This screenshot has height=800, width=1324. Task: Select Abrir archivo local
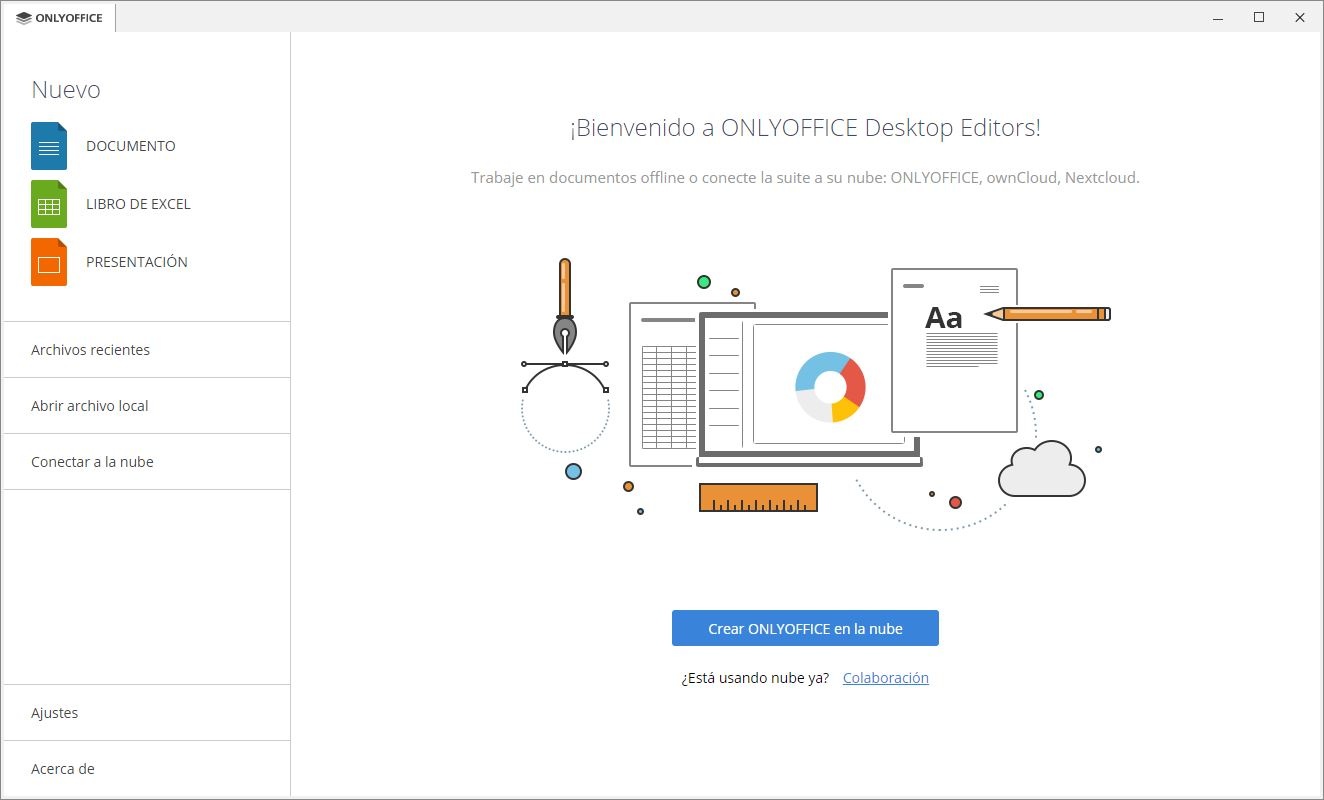click(x=147, y=406)
